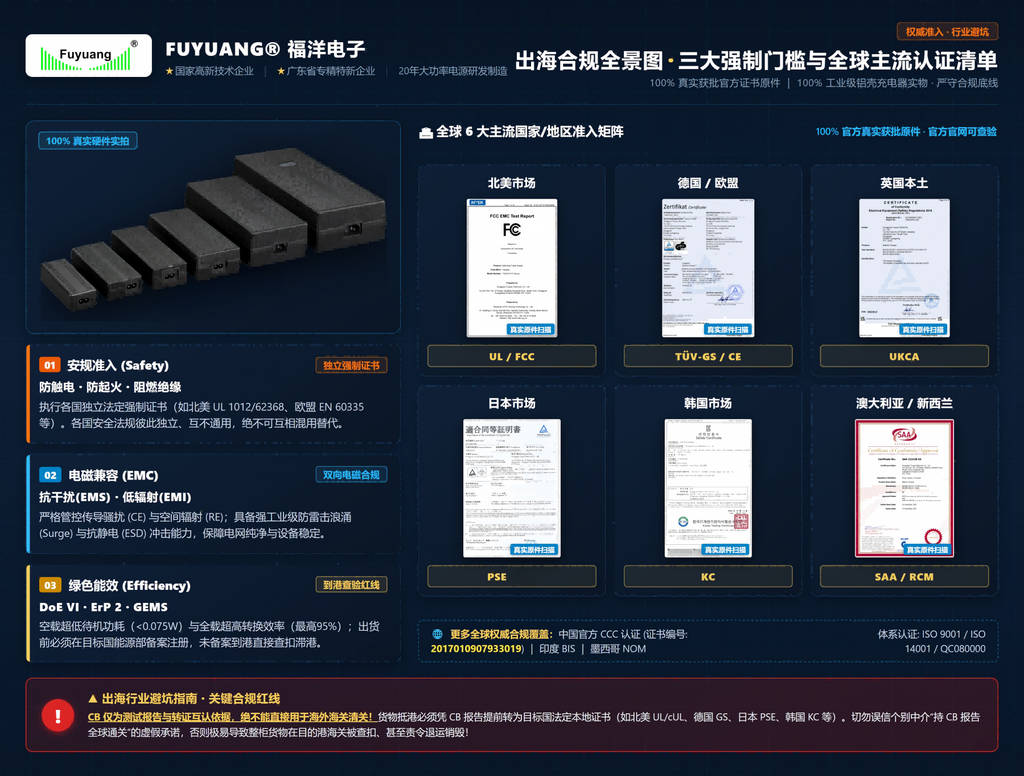The height and width of the screenshot is (776, 1024).
Task: Open the Korea KC safety certificate image
Action: tap(708, 488)
